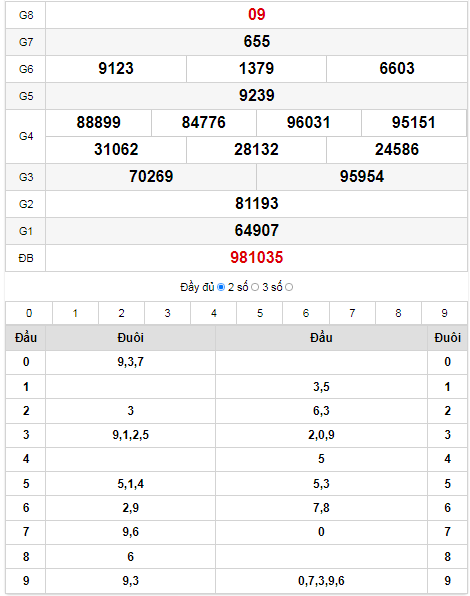Select digit 2 in number filter row
This screenshot has width=470, height=596.
click(x=121, y=313)
